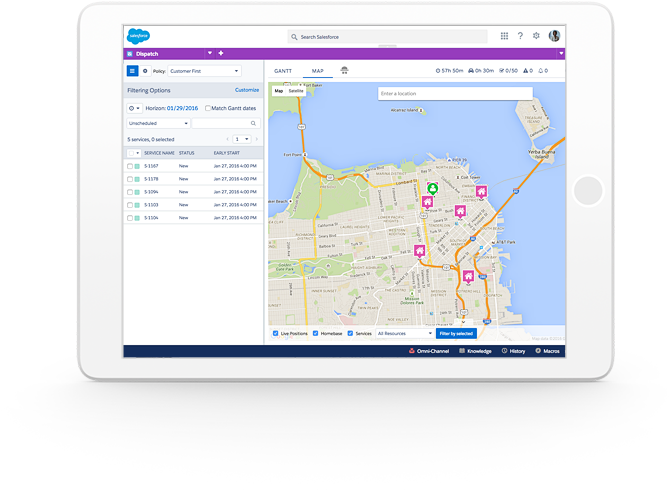Click the green status square for S-1103
Image resolution: width=669 pixels, height=490 pixels.
[x=137, y=205]
